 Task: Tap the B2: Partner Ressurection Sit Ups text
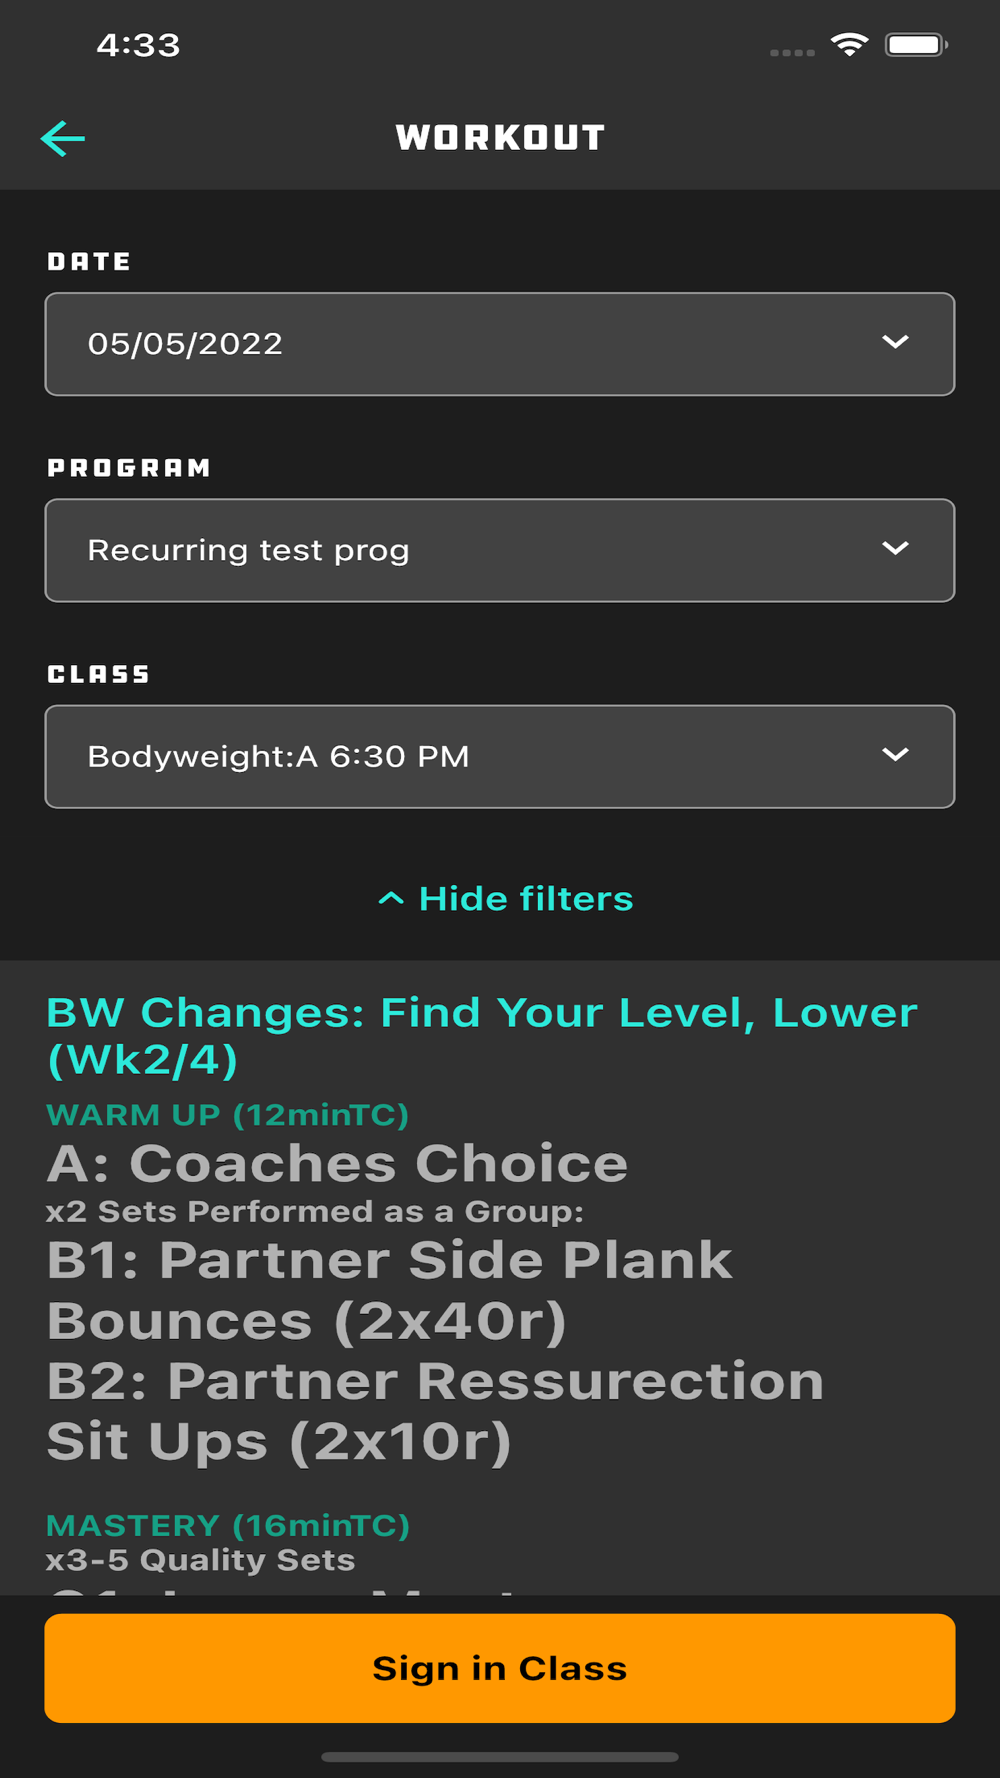pyautogui.click(x=435, y=1410)
